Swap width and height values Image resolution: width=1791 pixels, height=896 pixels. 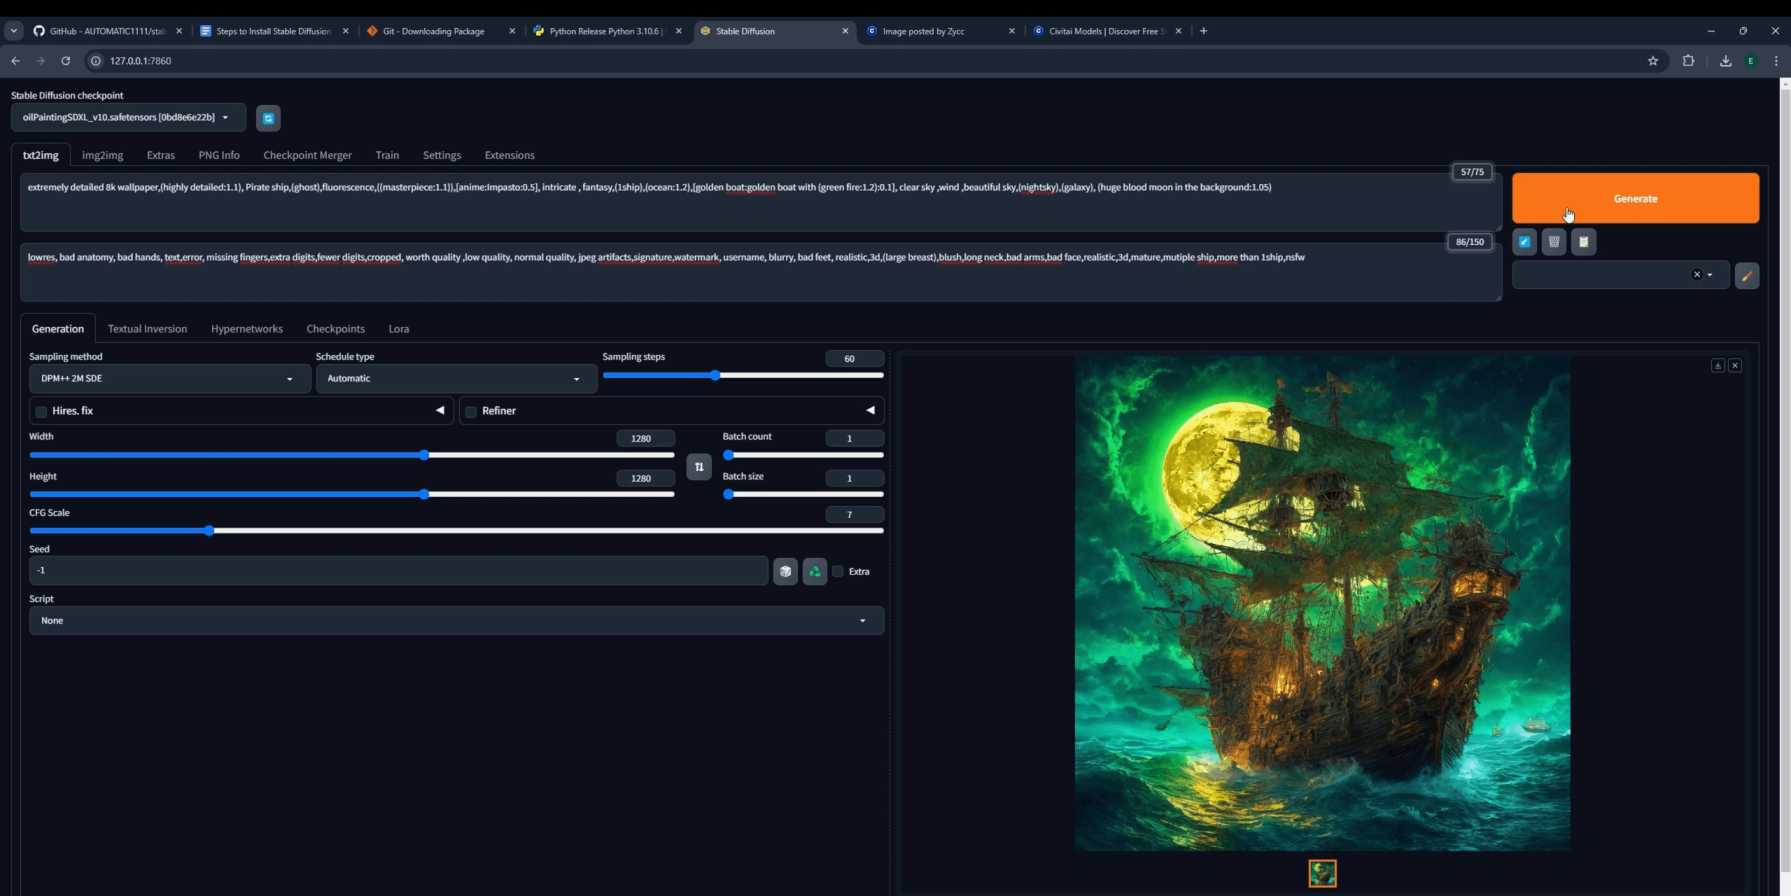(x=699, y=467)
